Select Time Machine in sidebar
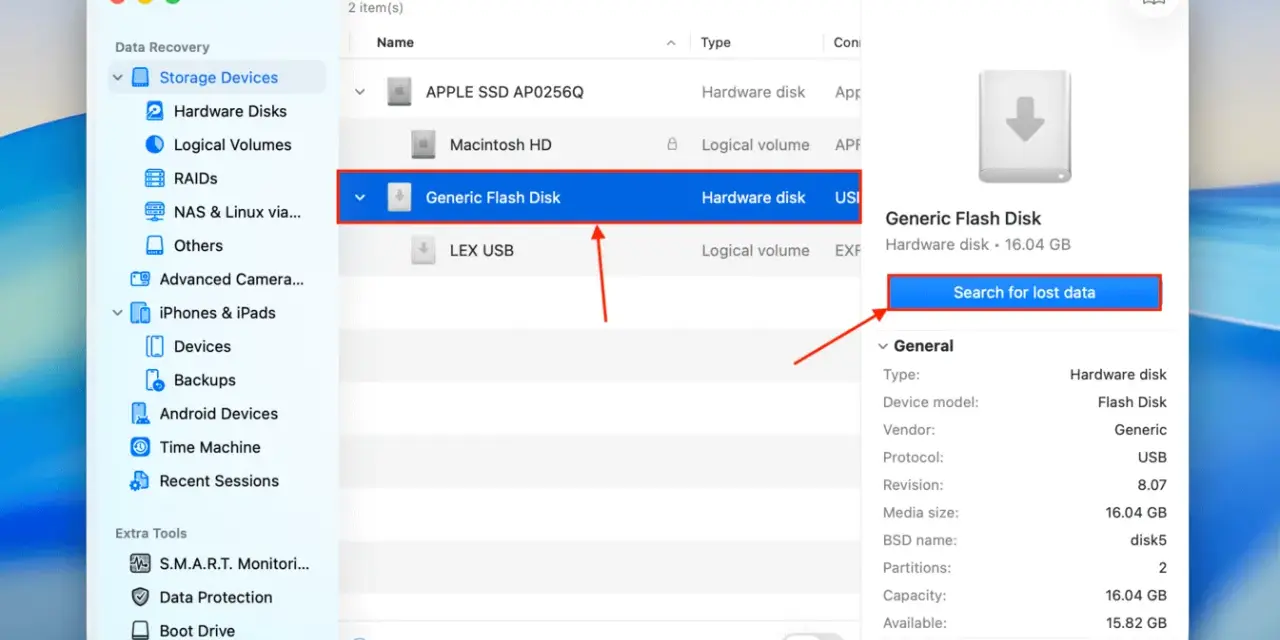 (x=210, y=447)
